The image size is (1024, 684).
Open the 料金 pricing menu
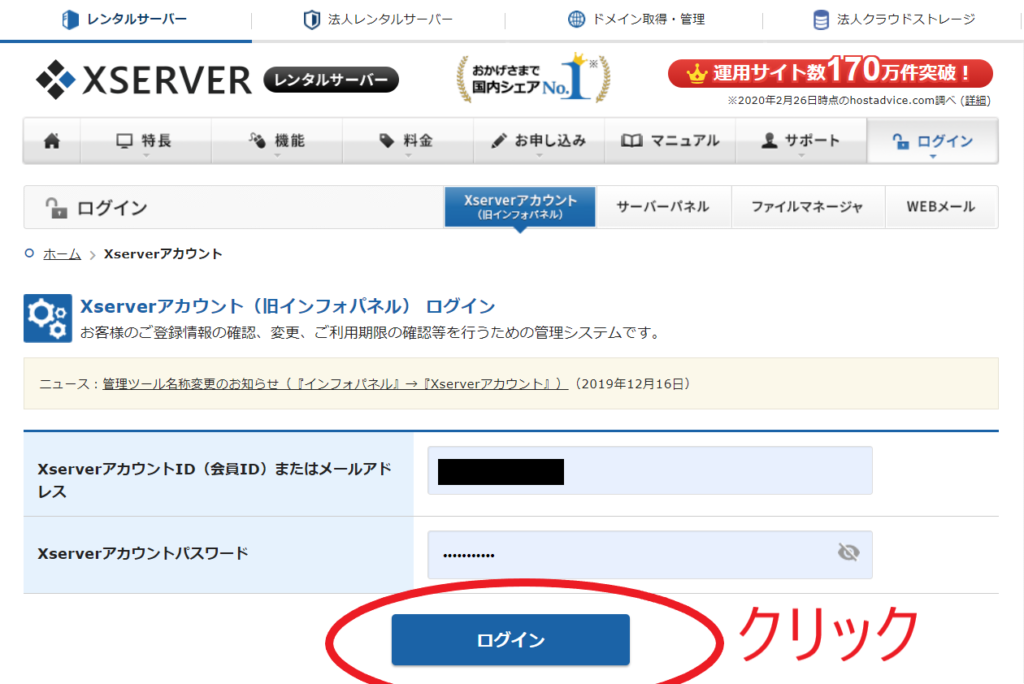coord(408,140)
